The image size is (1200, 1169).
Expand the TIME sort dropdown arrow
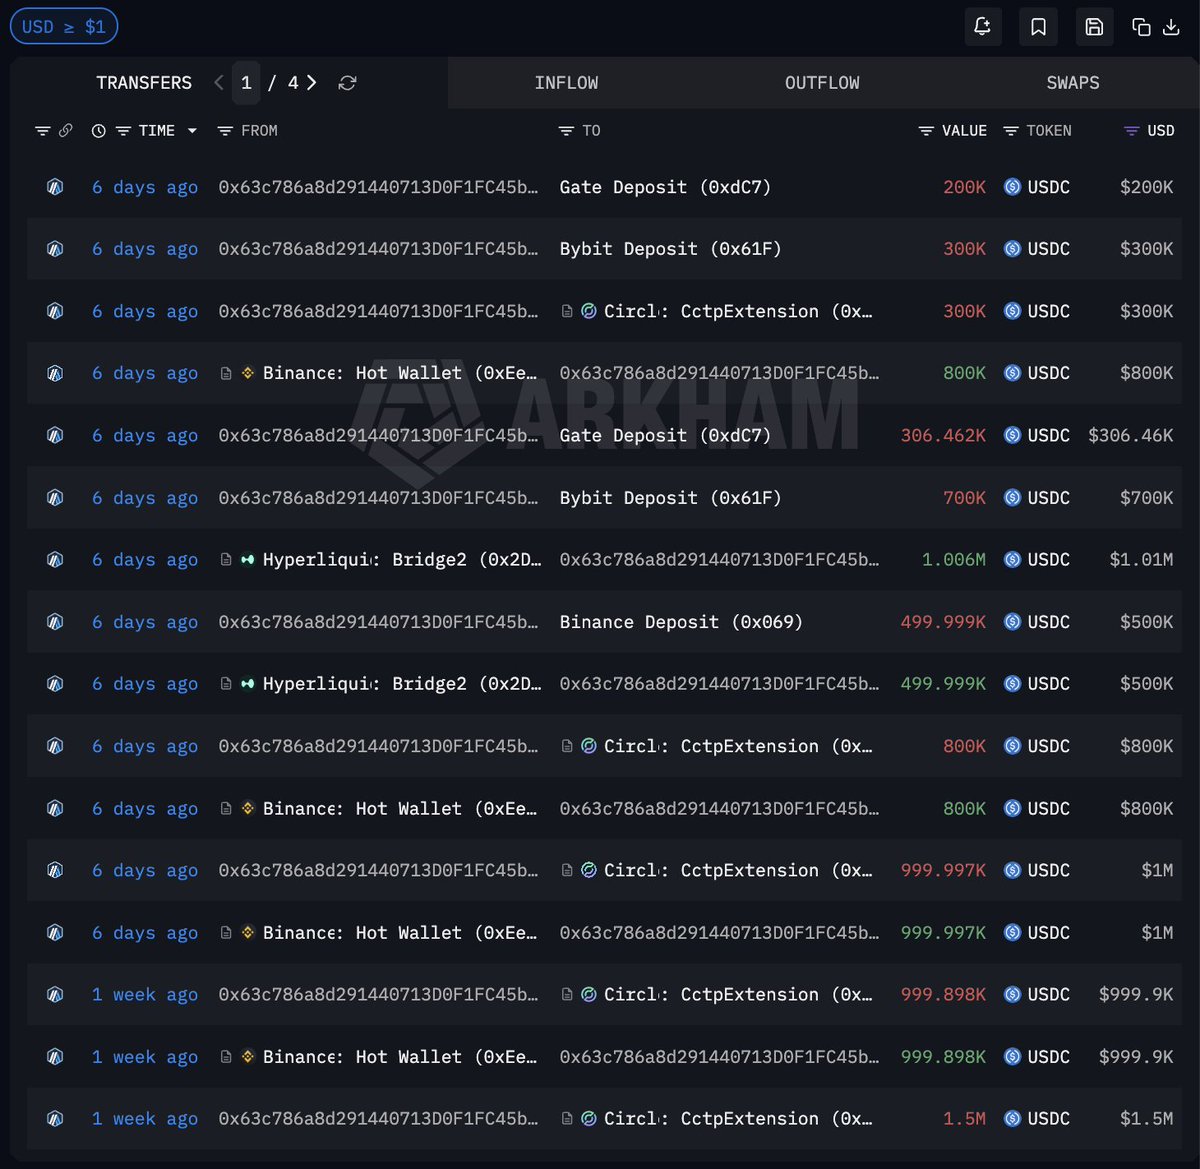click(x=192, y=131)
